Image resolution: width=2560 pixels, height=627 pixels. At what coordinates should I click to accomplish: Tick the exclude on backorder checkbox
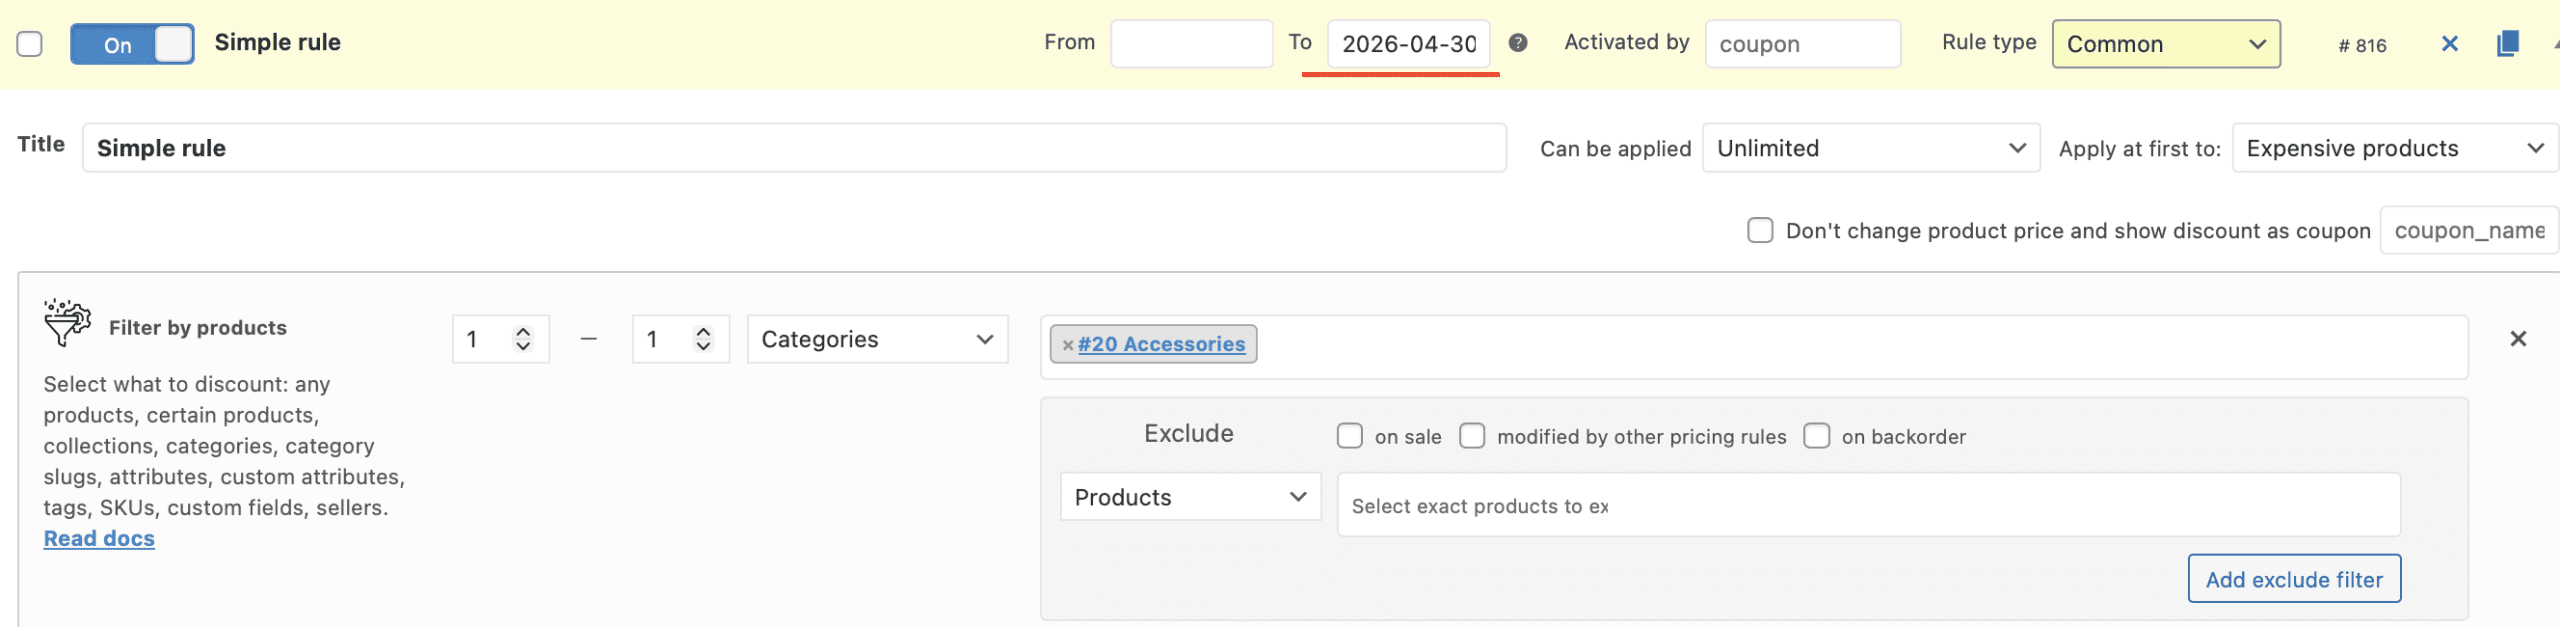click(1816, 436)
